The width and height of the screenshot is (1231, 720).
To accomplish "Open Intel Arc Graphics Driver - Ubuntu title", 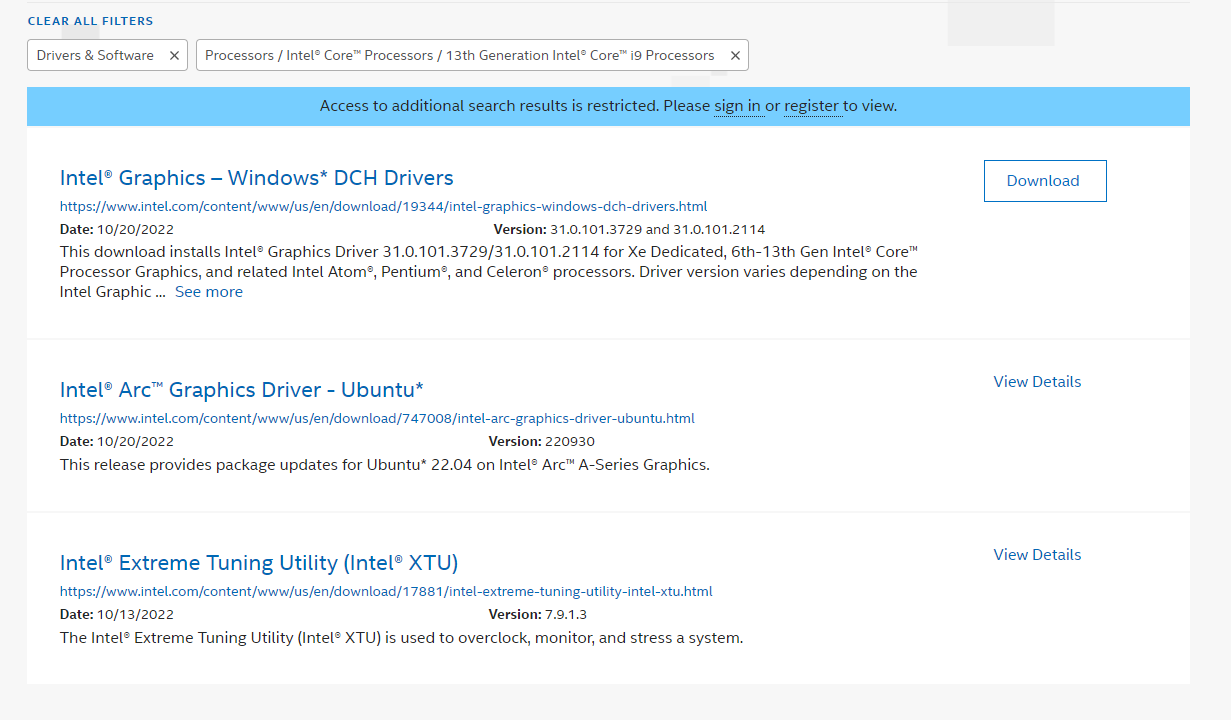I will coord(242,389).
